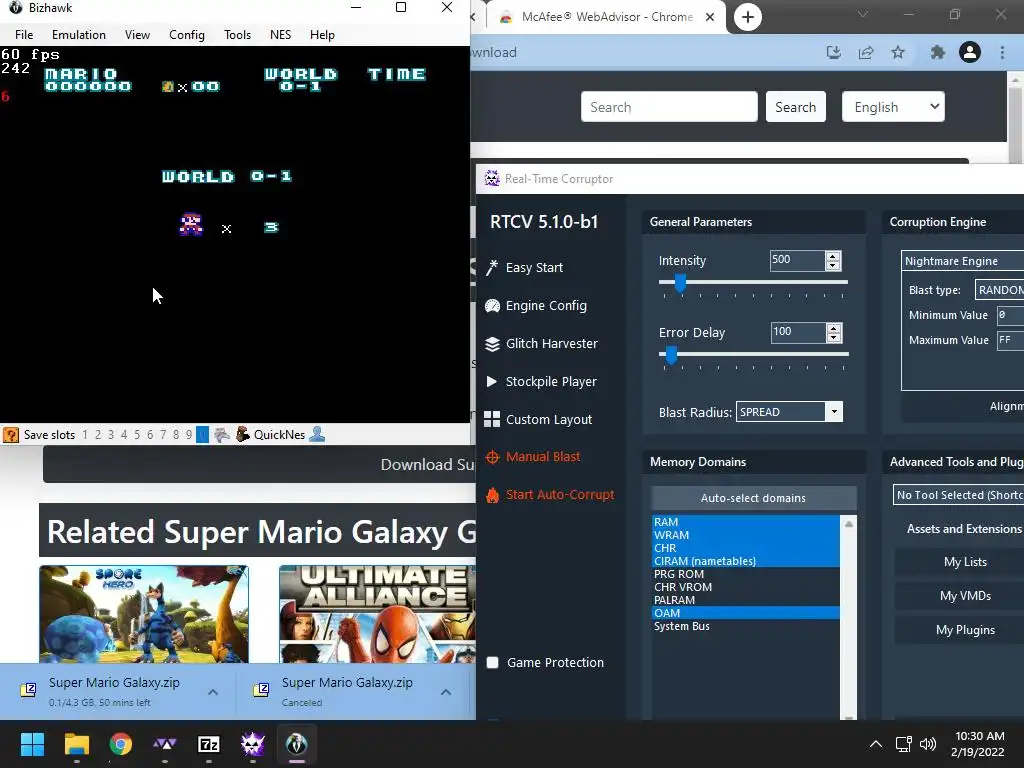Open the Config menu in Bizhawk
The height and width of the screenshot is (768, 1024).
point(187,35)
